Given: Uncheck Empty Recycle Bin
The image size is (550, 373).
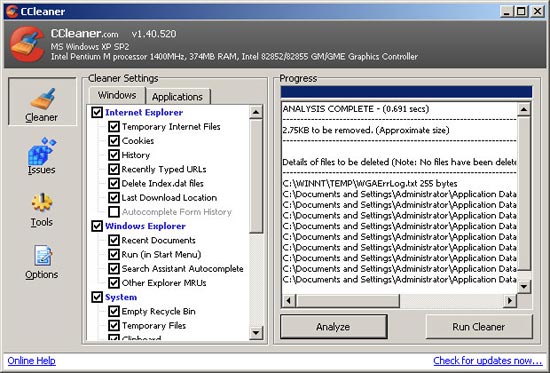Looking at the screenshot, I should tap(114, 311).
